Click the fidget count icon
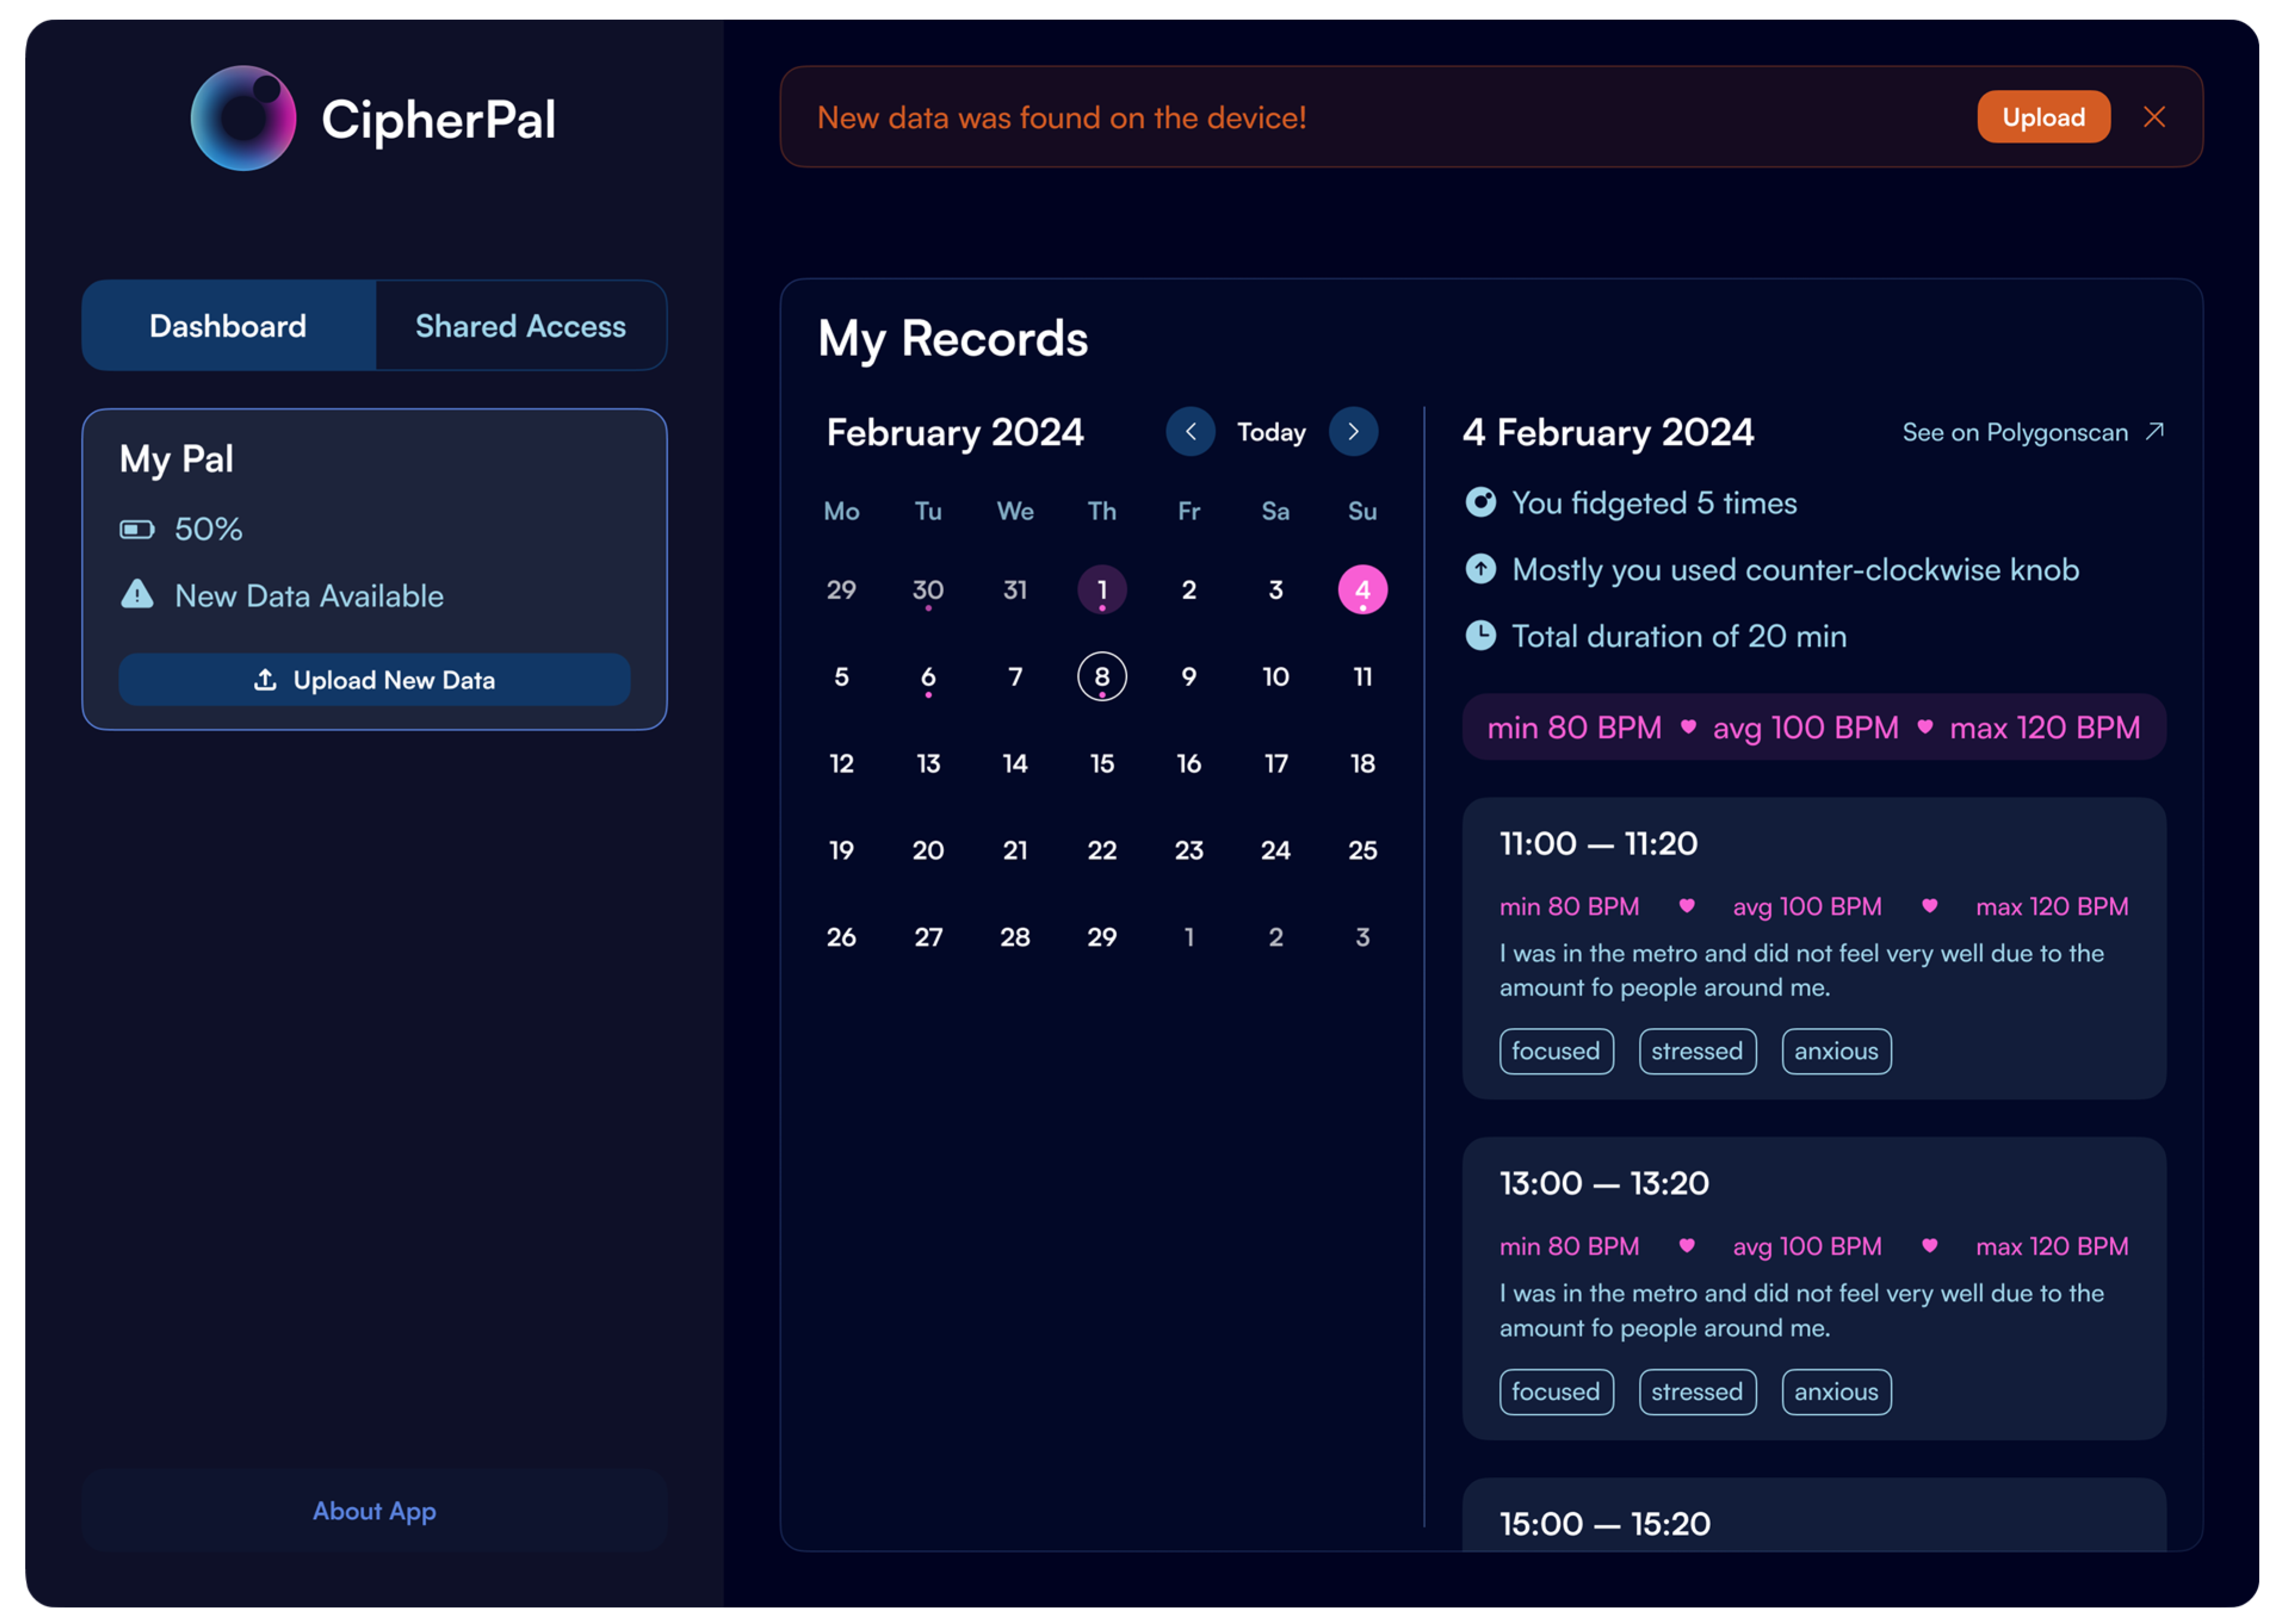Viewport: 2279px width, 1624px height. (1480, 502)
